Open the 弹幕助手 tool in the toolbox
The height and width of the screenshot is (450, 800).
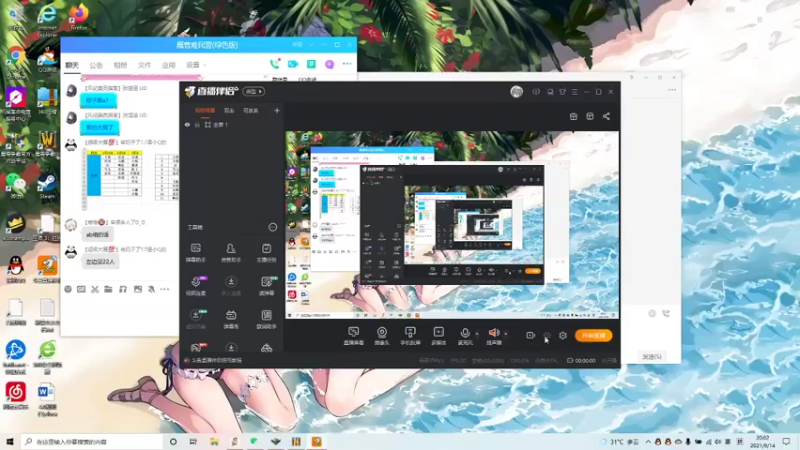[195, 253]
